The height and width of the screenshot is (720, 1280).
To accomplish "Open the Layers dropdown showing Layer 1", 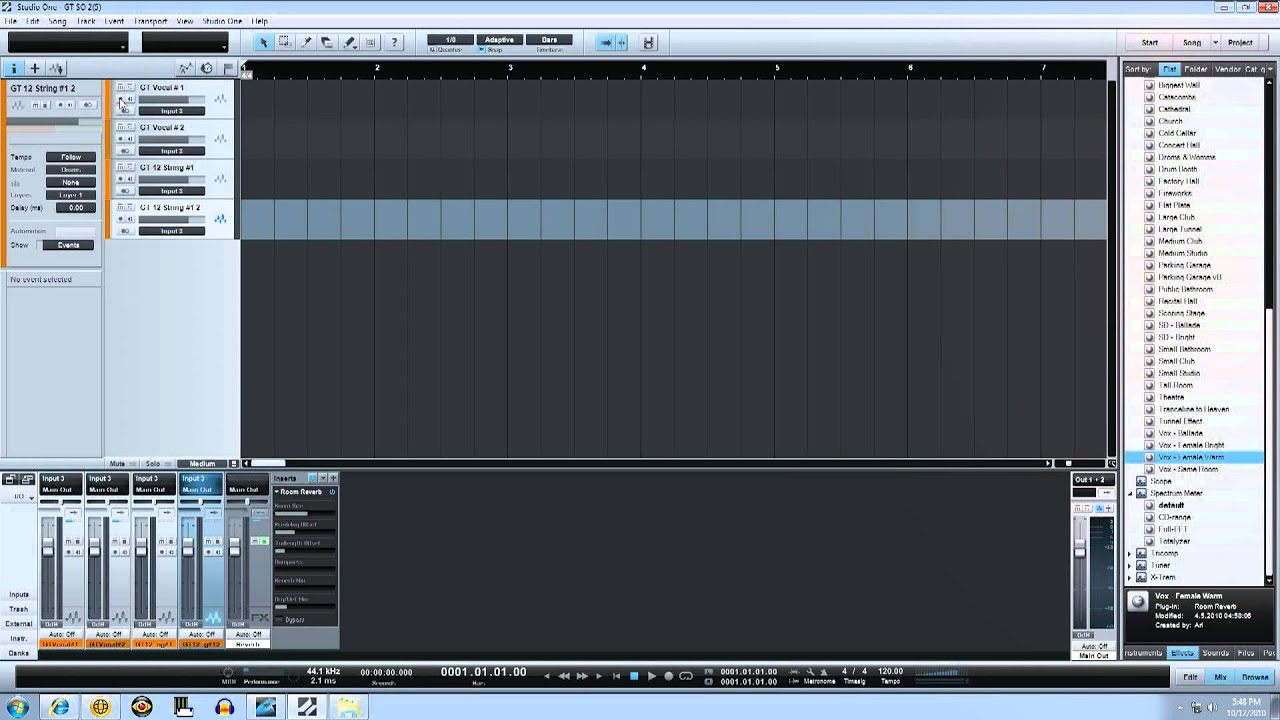I will point(71,195).
